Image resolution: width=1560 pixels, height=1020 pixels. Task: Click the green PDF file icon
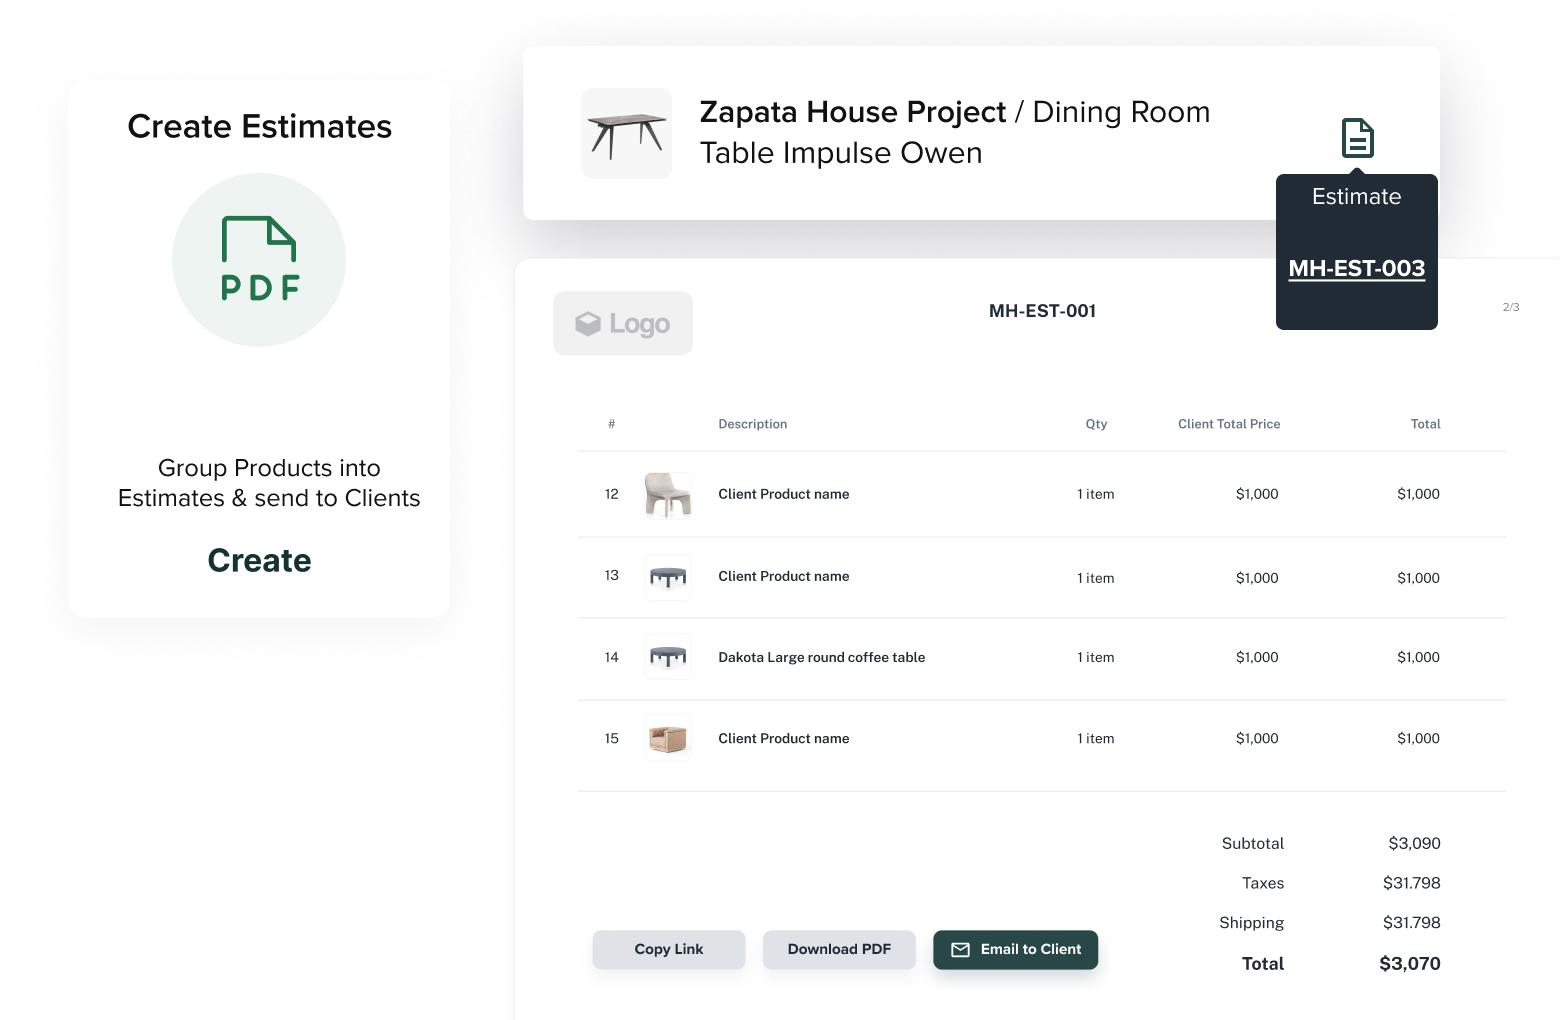[259, 259]
